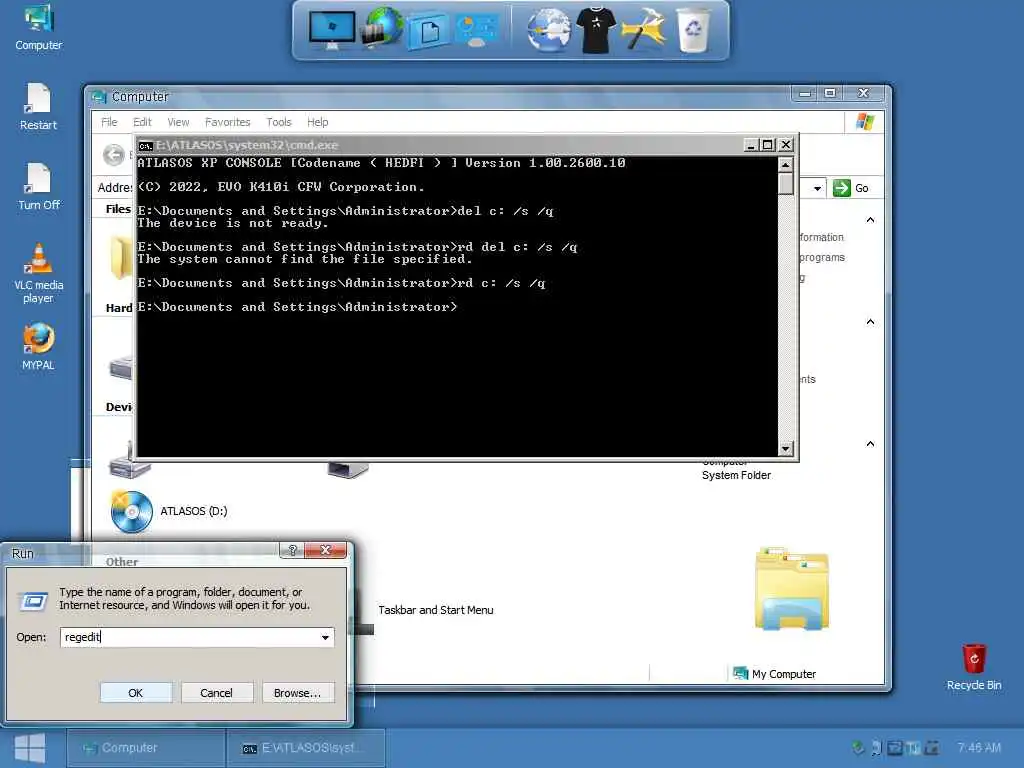The height and width of the screenshot is (768, 1024).
Task: Collapse the first side panel chevron
Action: pyautogui.click(x=871, y=220)
